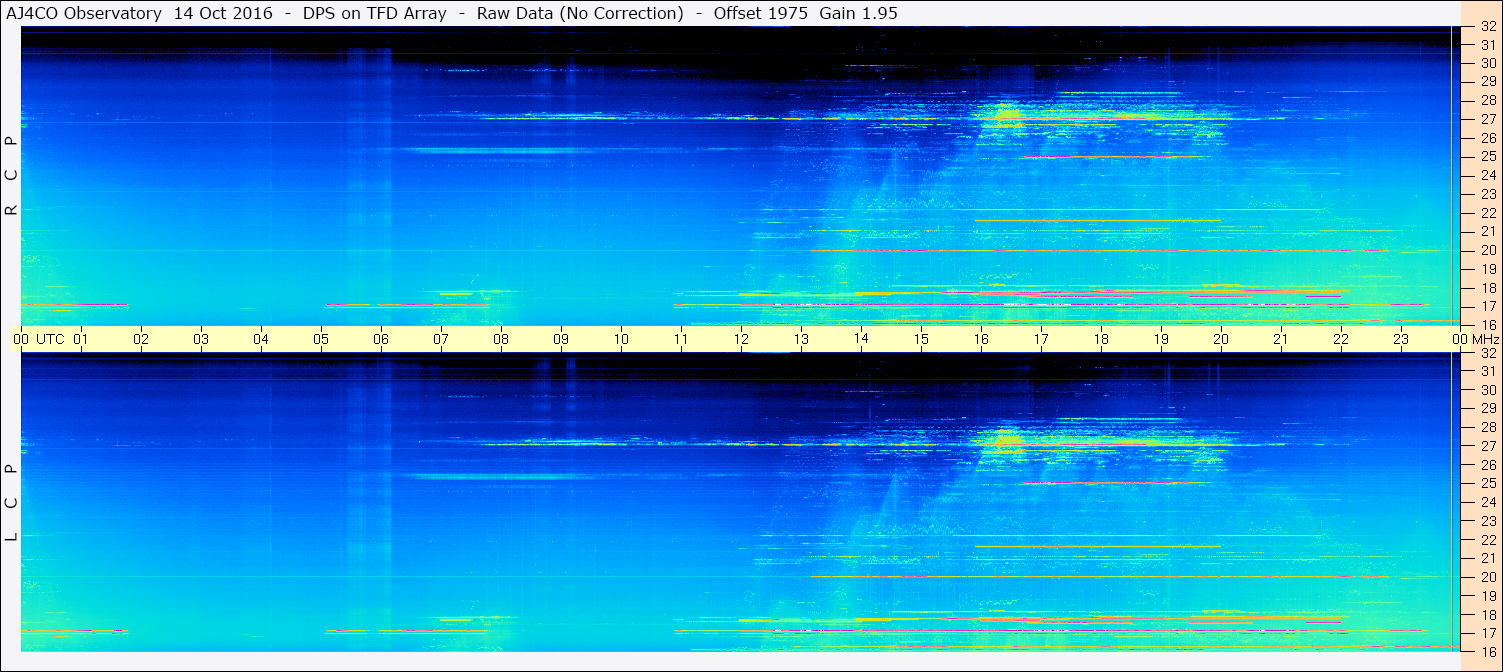1503x672 pixels.
Task: Select the "Gain 1.95" value
Action: 858,13
